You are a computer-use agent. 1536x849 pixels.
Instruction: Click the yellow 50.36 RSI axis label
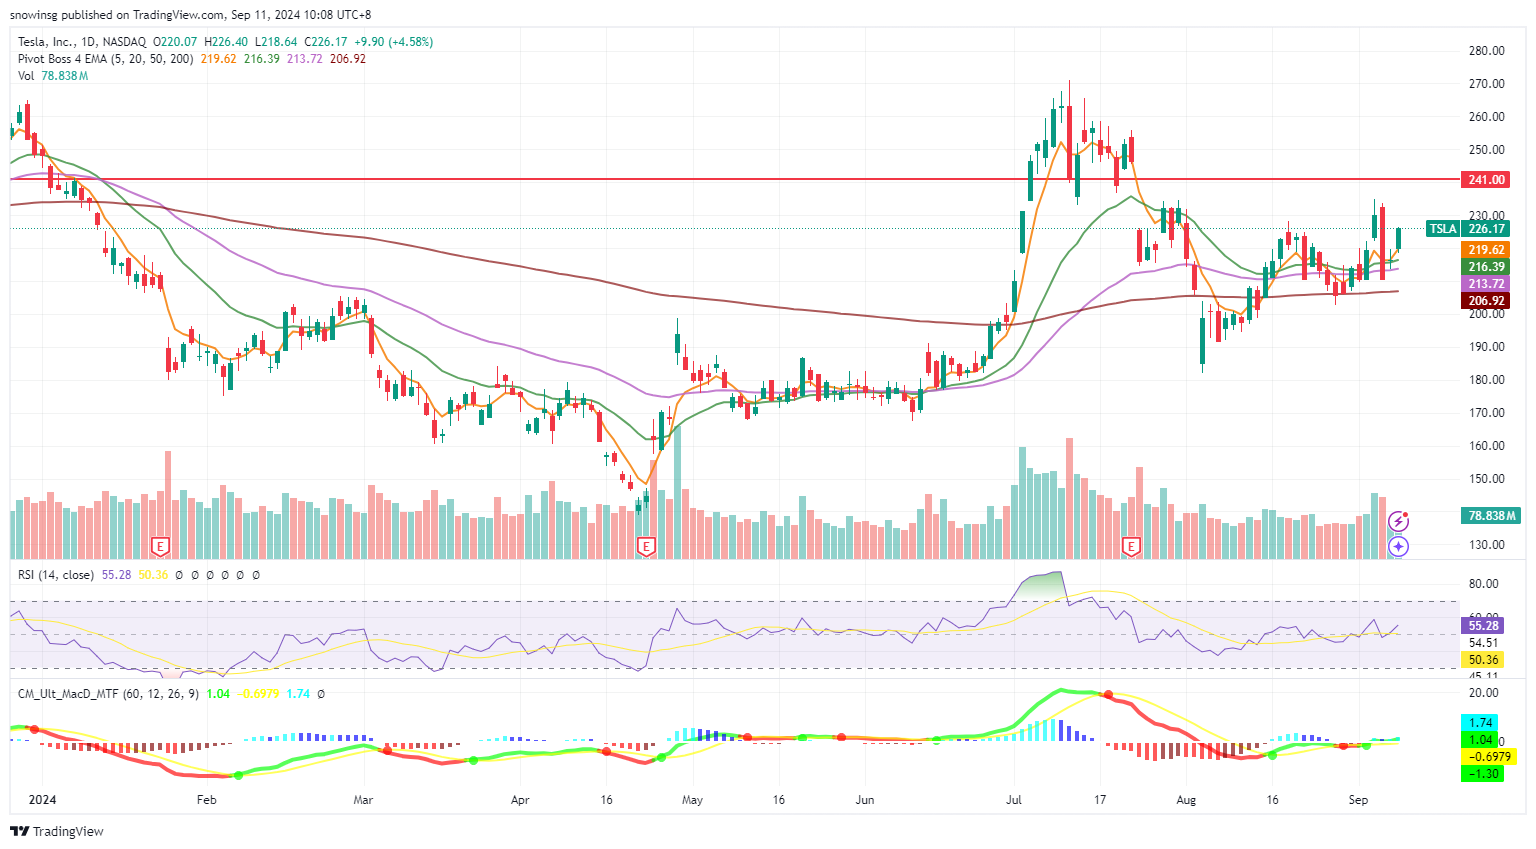1482,660
